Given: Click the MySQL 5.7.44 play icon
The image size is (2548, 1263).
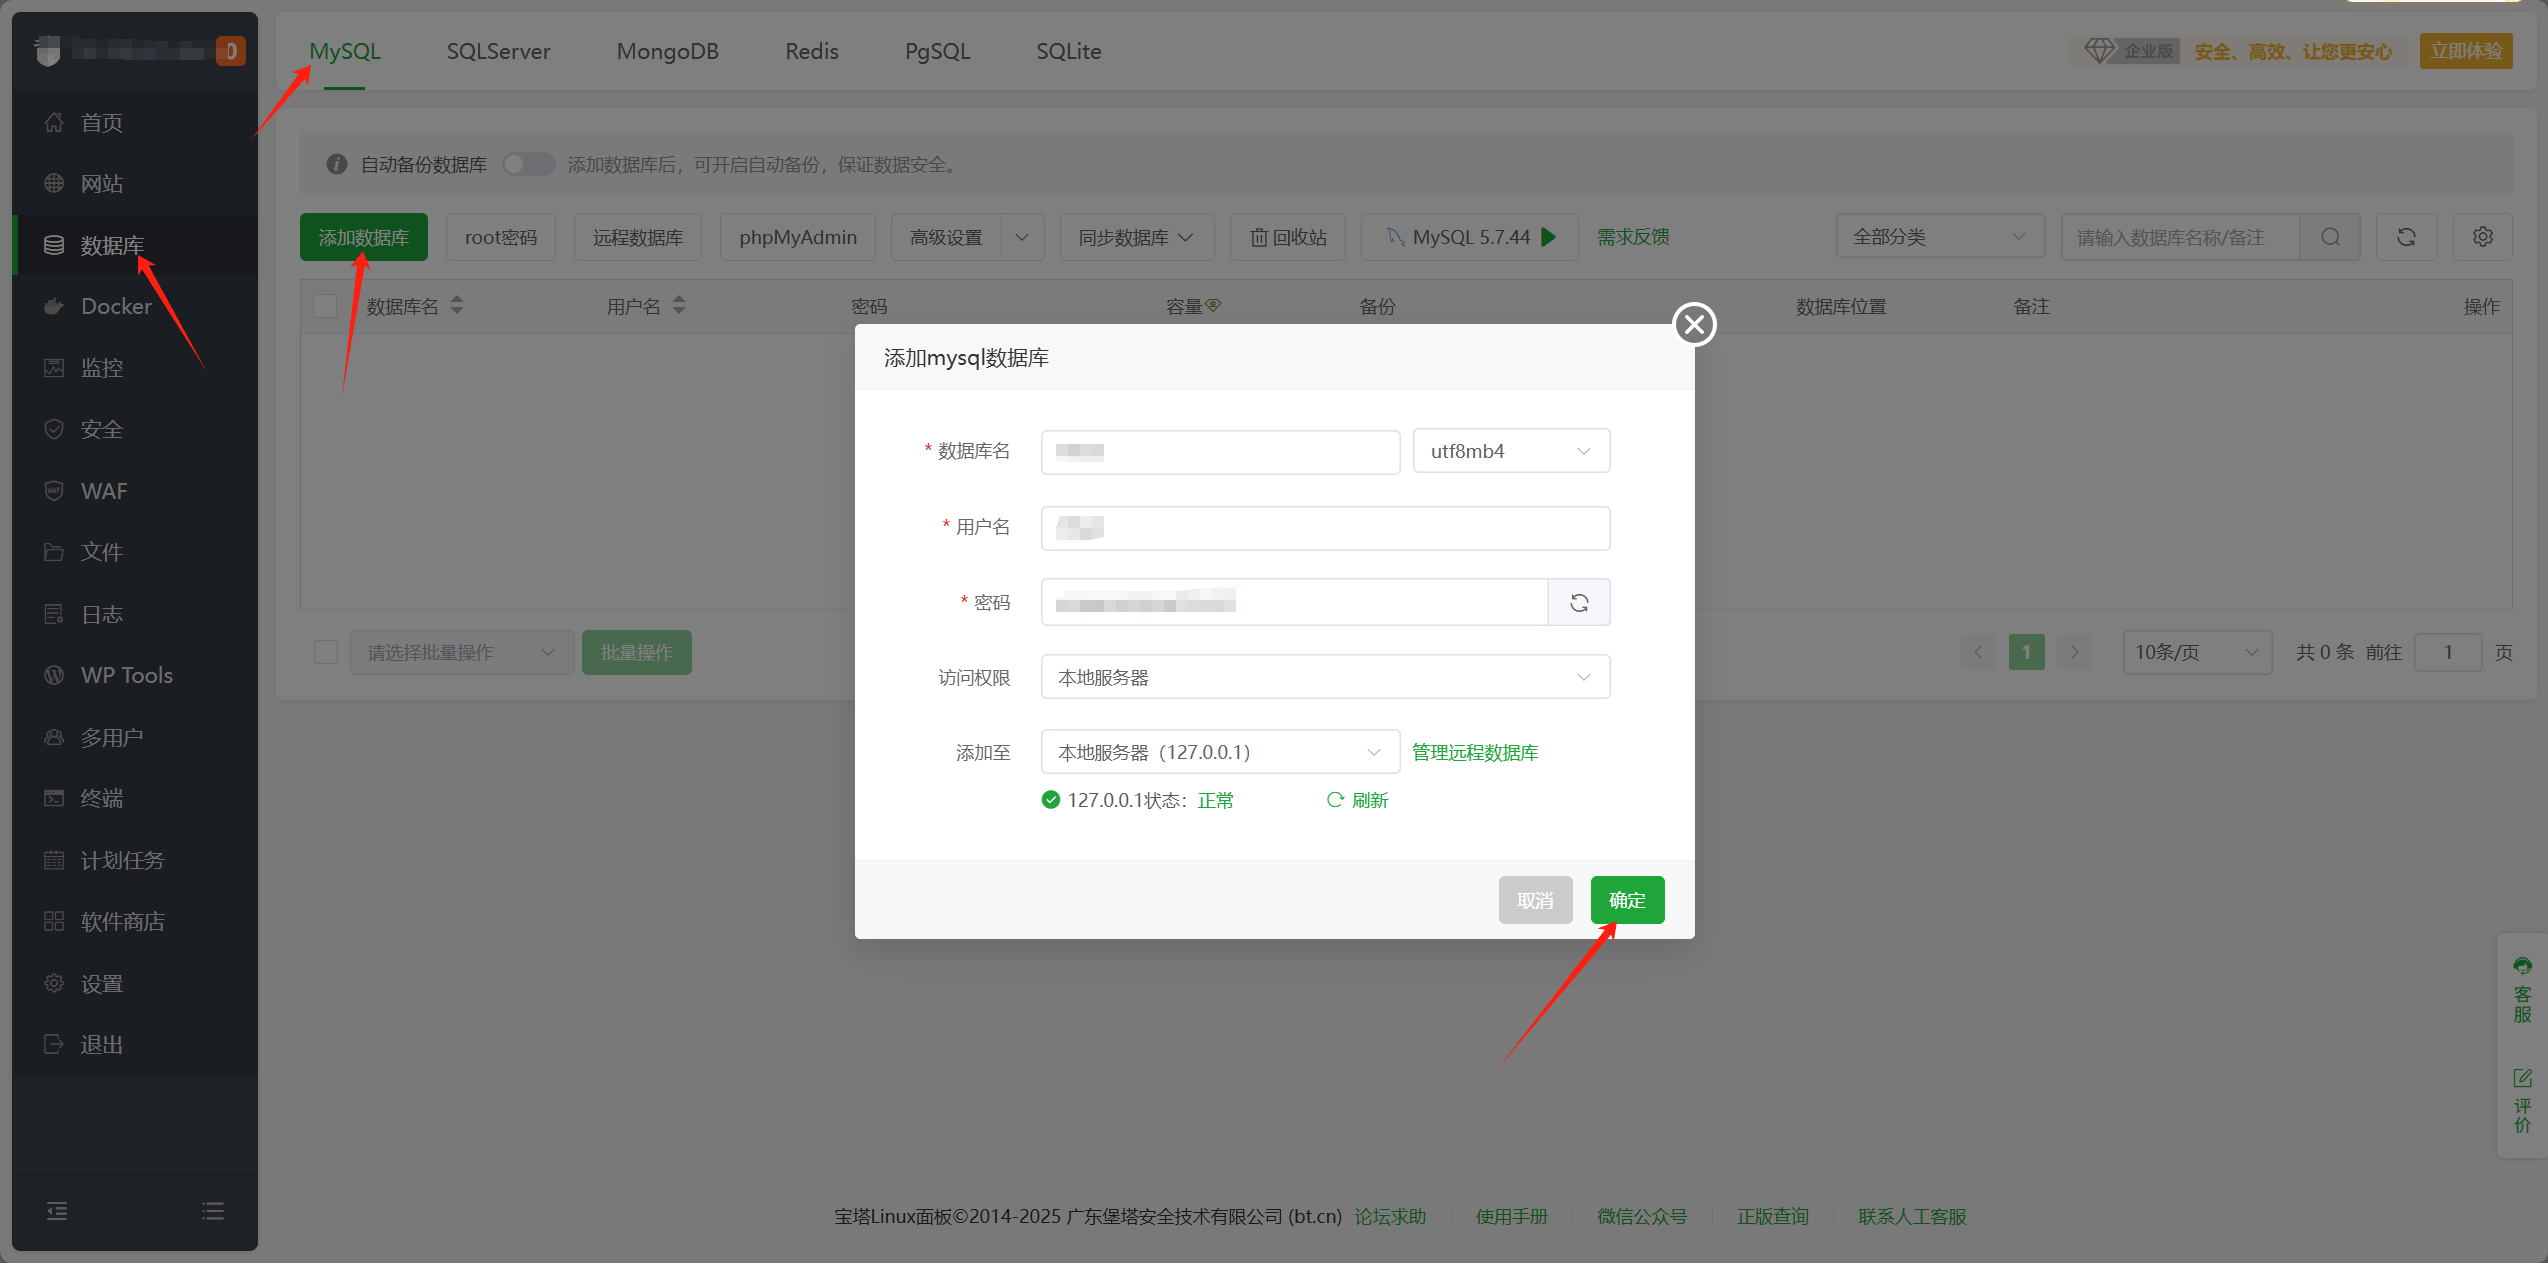Looking at the screenshot, I should pyautogui.click(x=1549, y=237).
